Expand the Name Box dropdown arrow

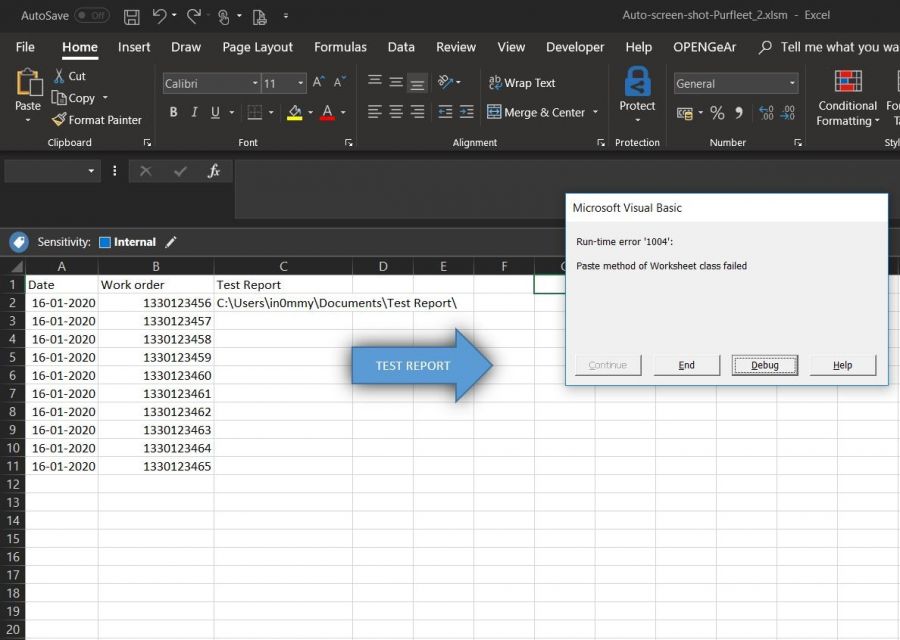[x=91, y=171]
